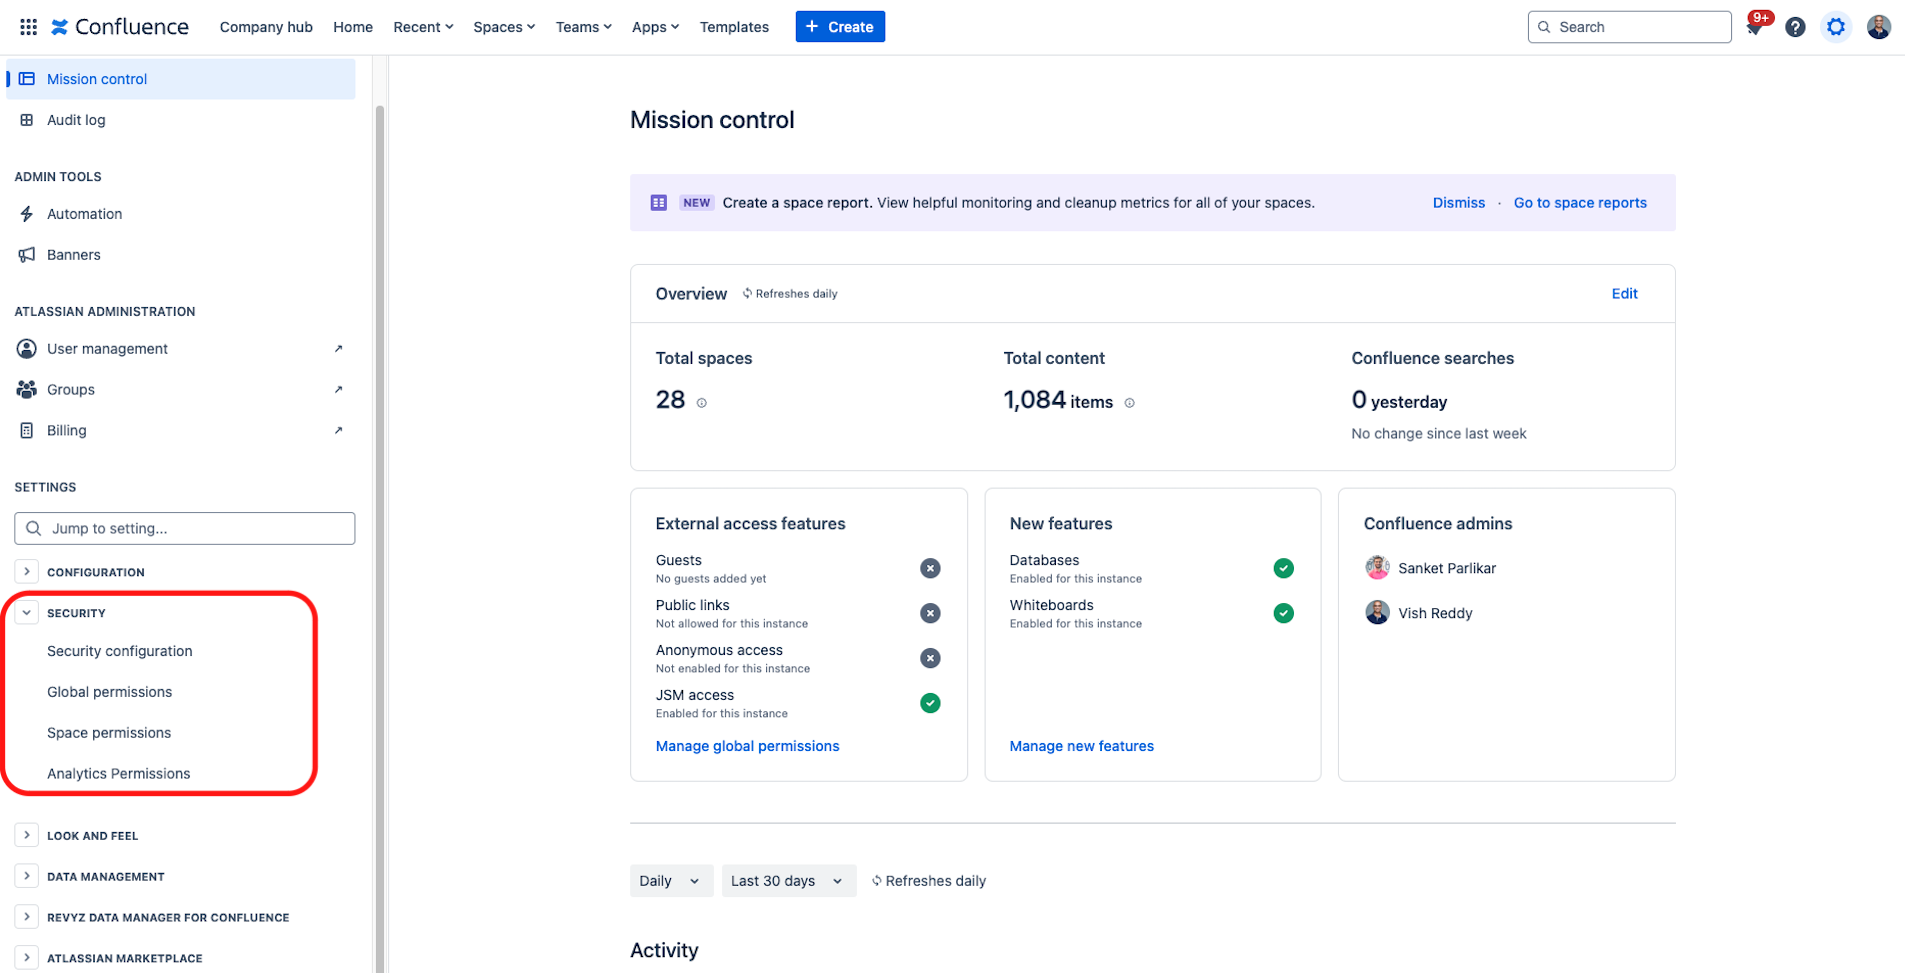This screenshot has width=1905, height=973.
Task: Open the profile avatar menu
Action: [x=1878, y=27]
